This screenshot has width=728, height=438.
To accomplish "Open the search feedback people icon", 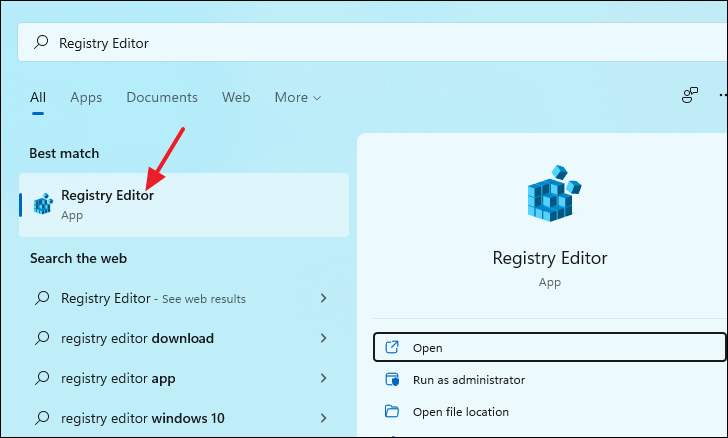I will (689, 95).
